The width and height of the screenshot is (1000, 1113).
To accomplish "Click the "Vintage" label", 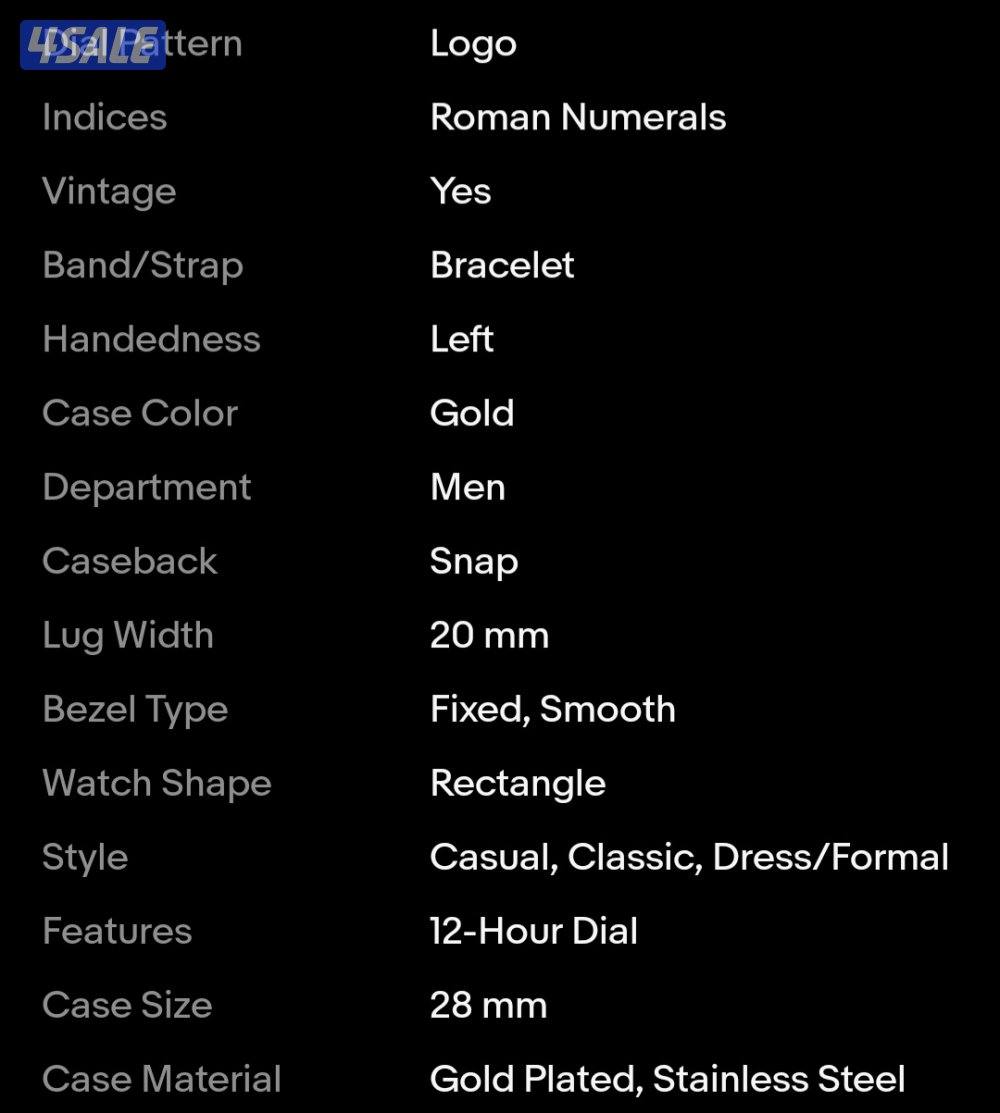I will [x=109, y=191].
